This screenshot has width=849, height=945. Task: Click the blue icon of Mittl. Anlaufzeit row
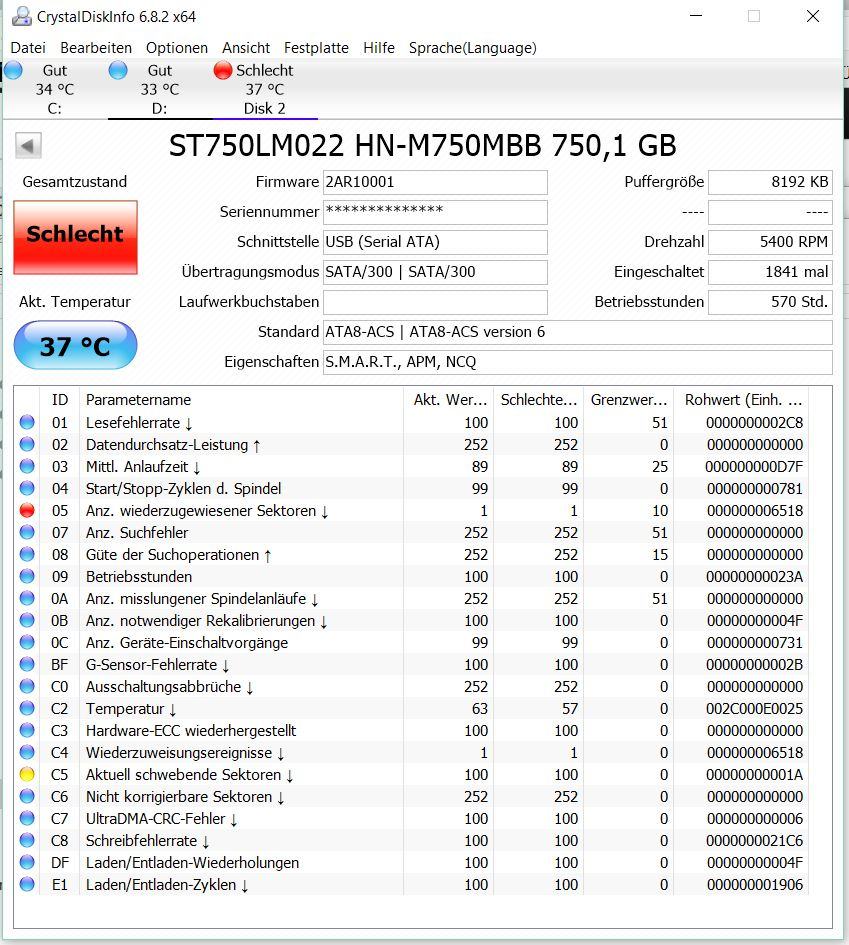point(27,466)
